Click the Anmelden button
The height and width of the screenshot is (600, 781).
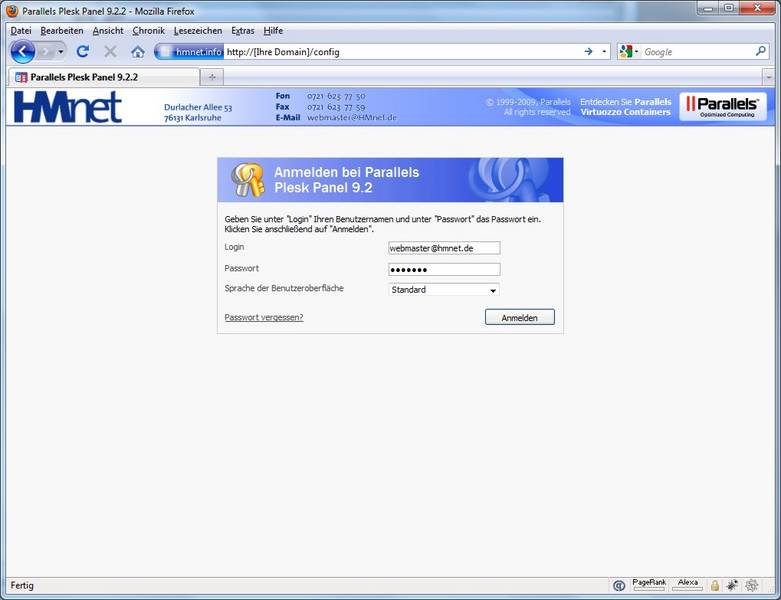tap(520, 318)
